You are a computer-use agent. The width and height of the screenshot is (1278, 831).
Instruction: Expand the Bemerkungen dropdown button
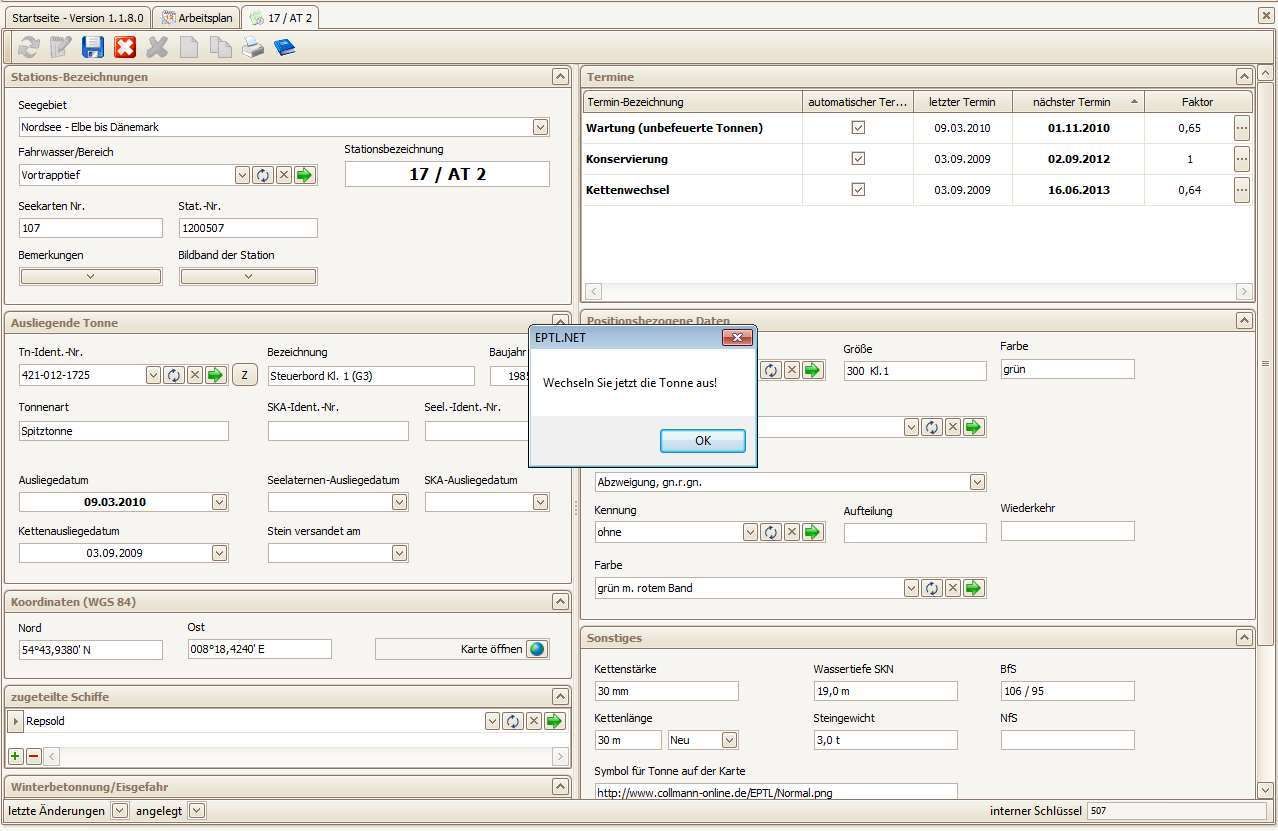pyautogui.click(x=90, y=276)
